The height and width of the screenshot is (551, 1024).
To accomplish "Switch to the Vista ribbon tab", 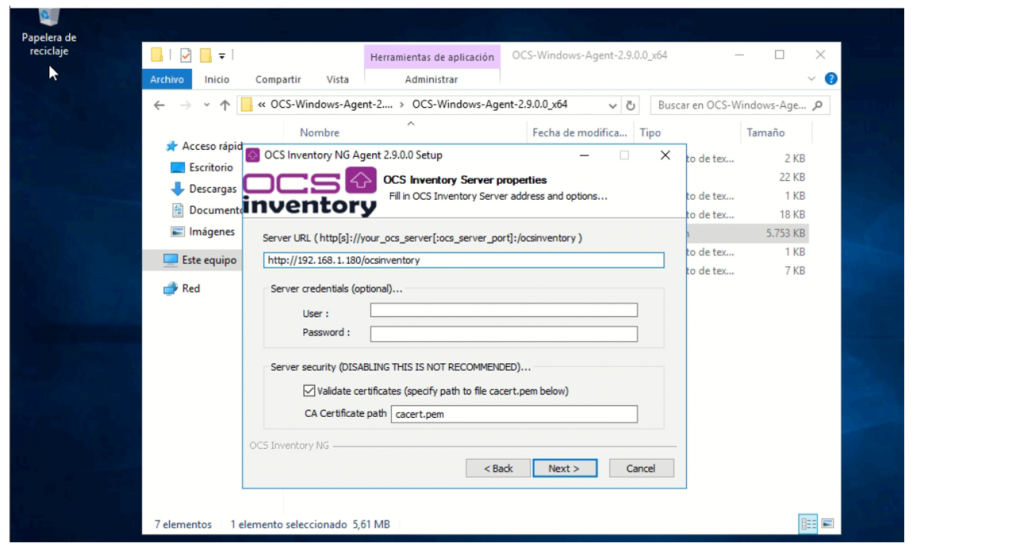I will [338, 79].
